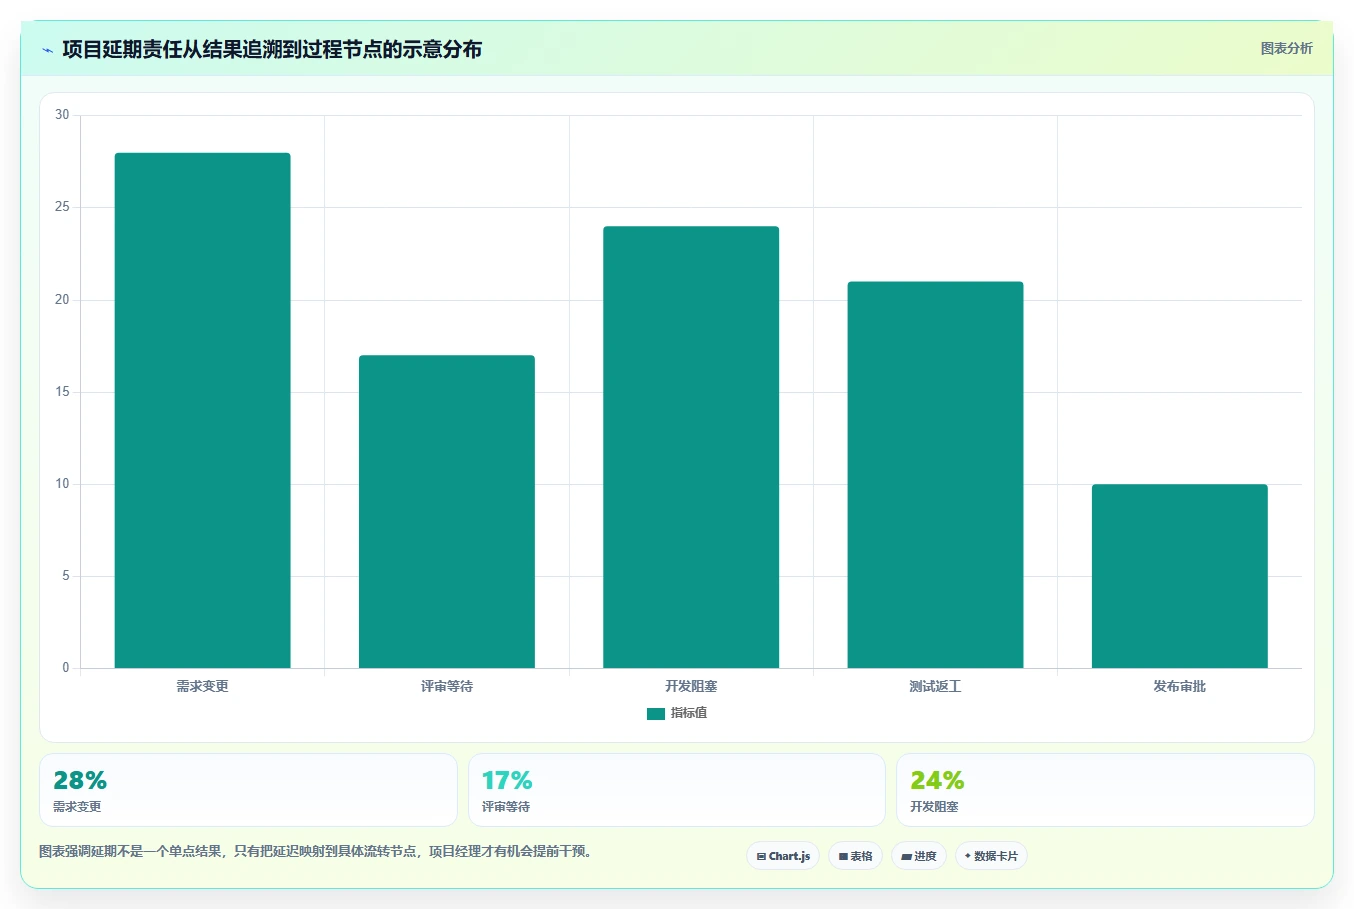This screenshot has height=909, width=1354.
Task: Toggle the 指标值 legend color swatch
Action: point(656,713)
